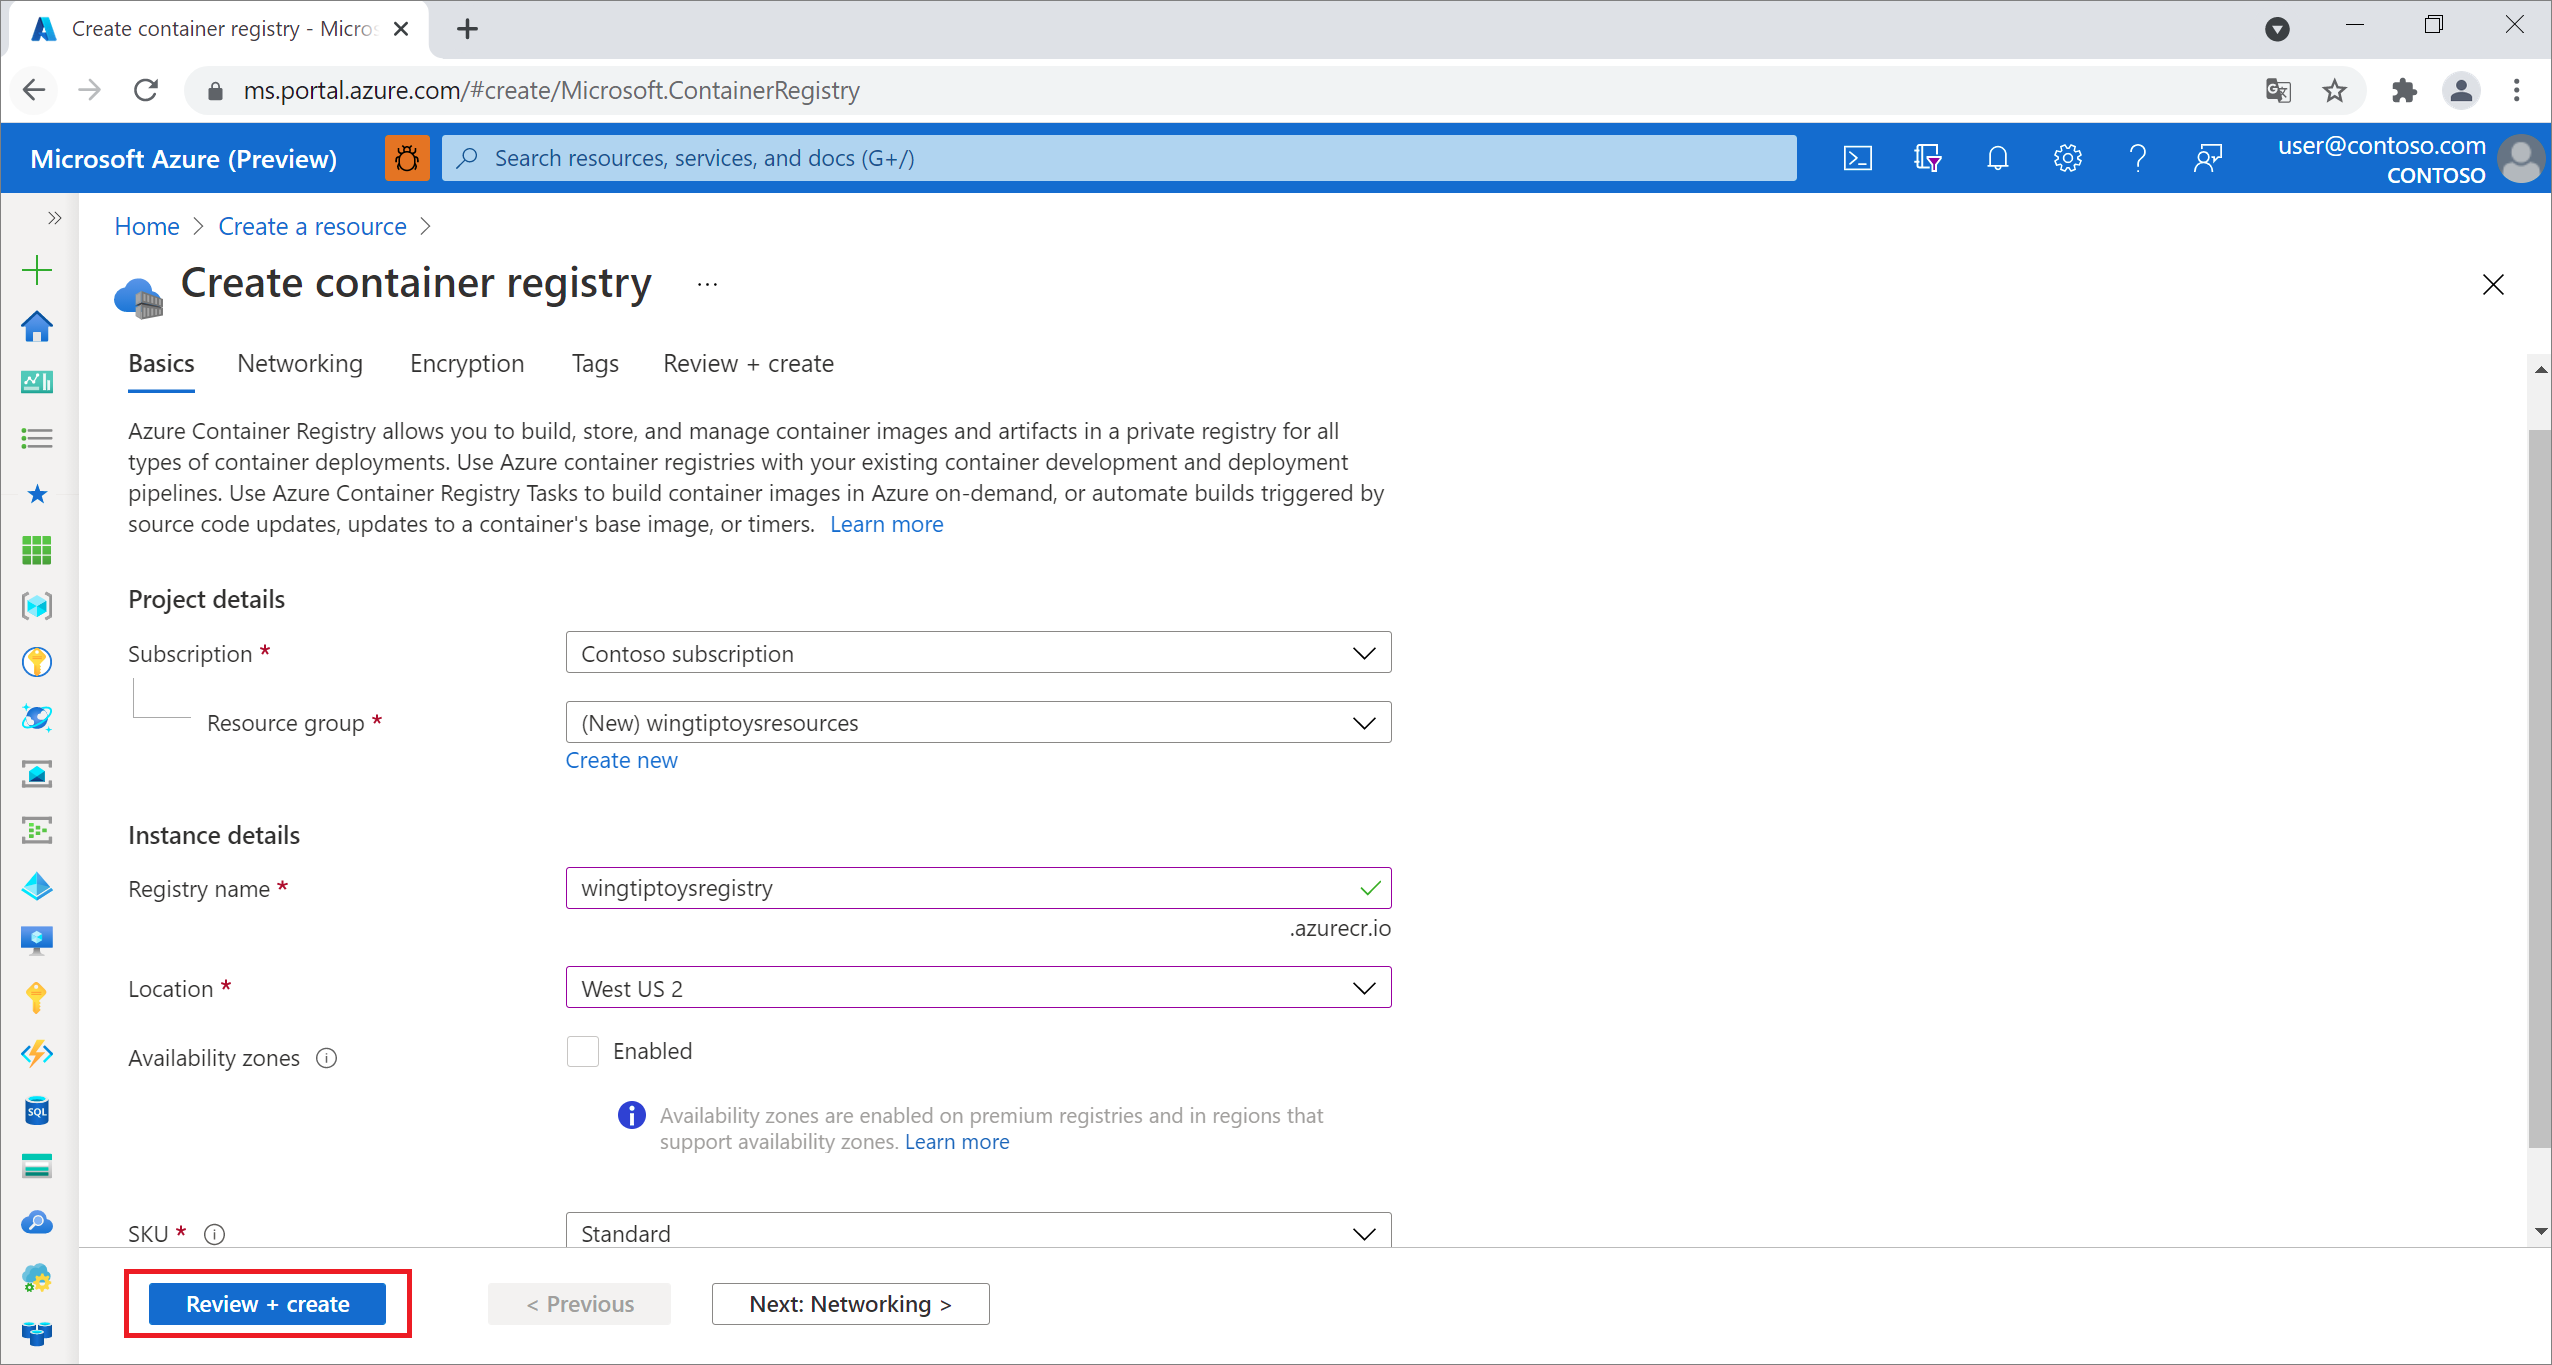Click the Learn more availability zones link

[957, 1141]
